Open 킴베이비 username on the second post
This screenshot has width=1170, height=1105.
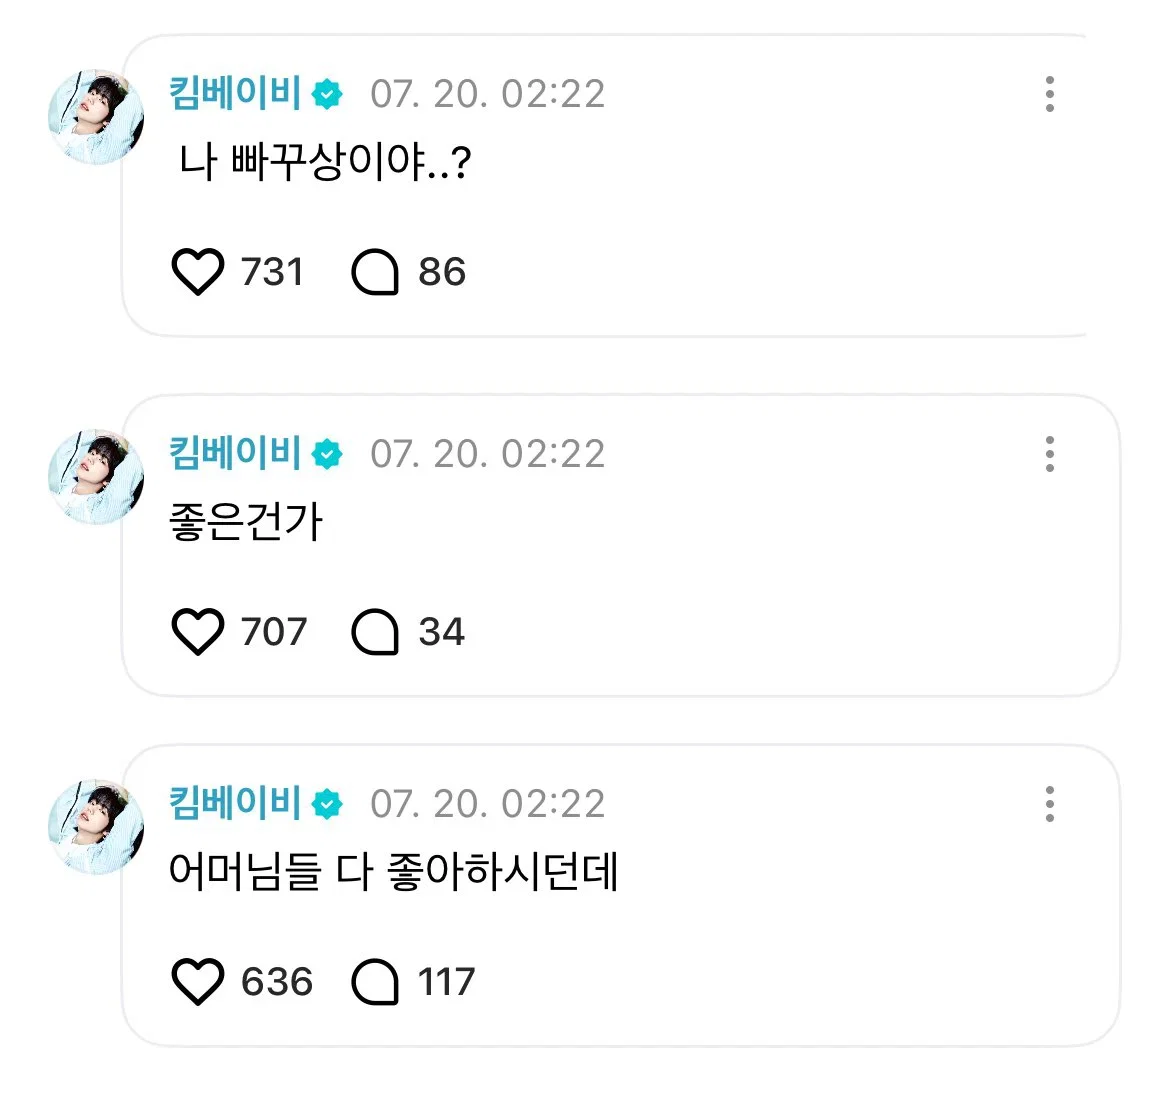(x=235, y=454)
